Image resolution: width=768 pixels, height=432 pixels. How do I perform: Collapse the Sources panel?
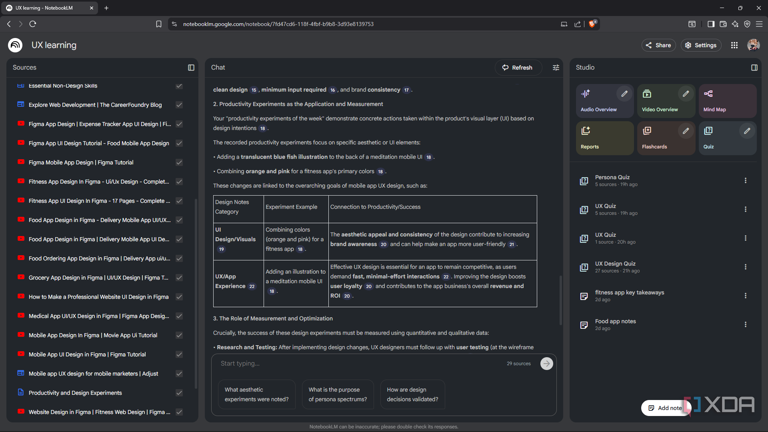pos(191,68)
